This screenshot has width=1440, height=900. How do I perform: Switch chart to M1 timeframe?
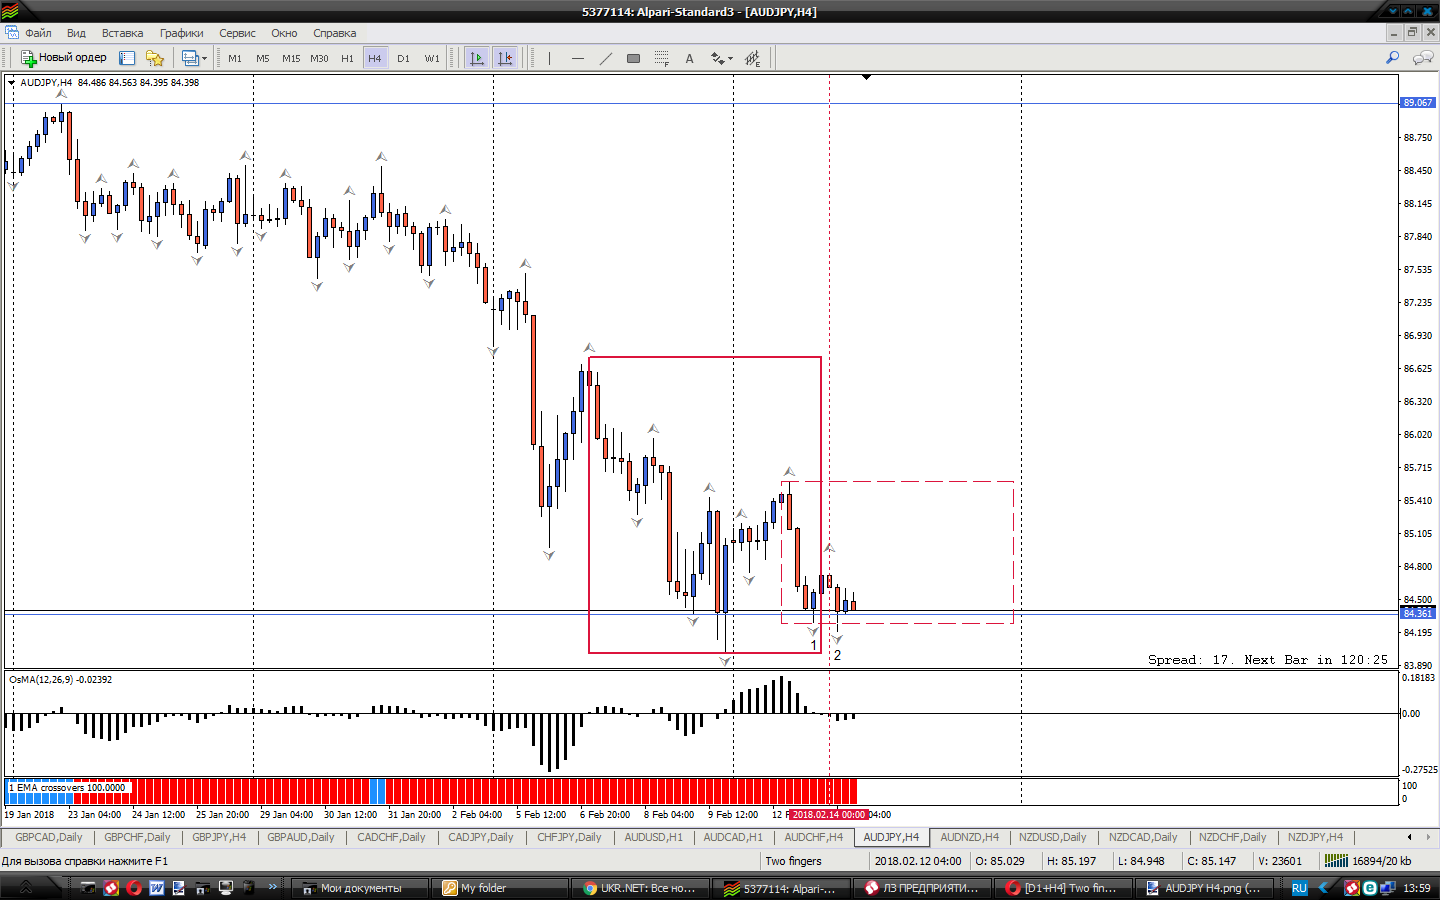pos(235,58)
